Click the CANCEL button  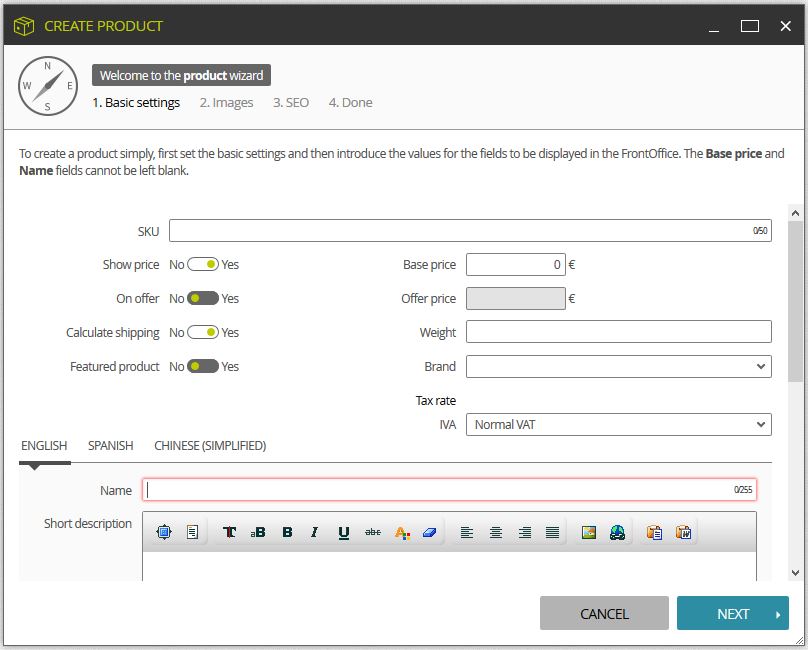click(604, 613)
